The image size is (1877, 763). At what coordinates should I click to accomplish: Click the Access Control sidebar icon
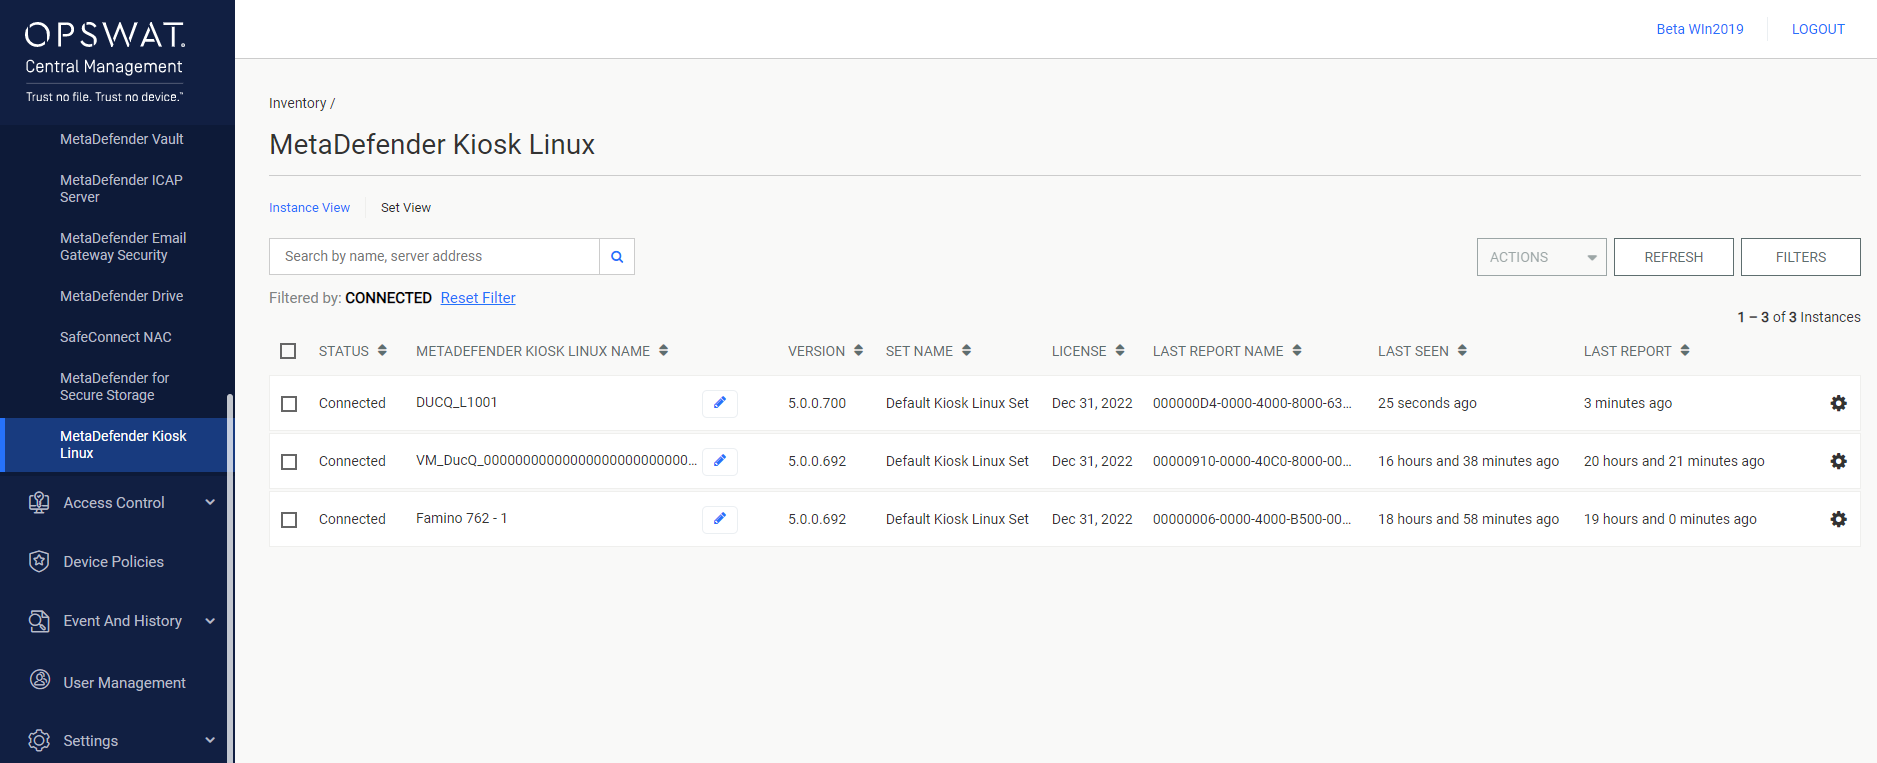(x=39, y=503)
